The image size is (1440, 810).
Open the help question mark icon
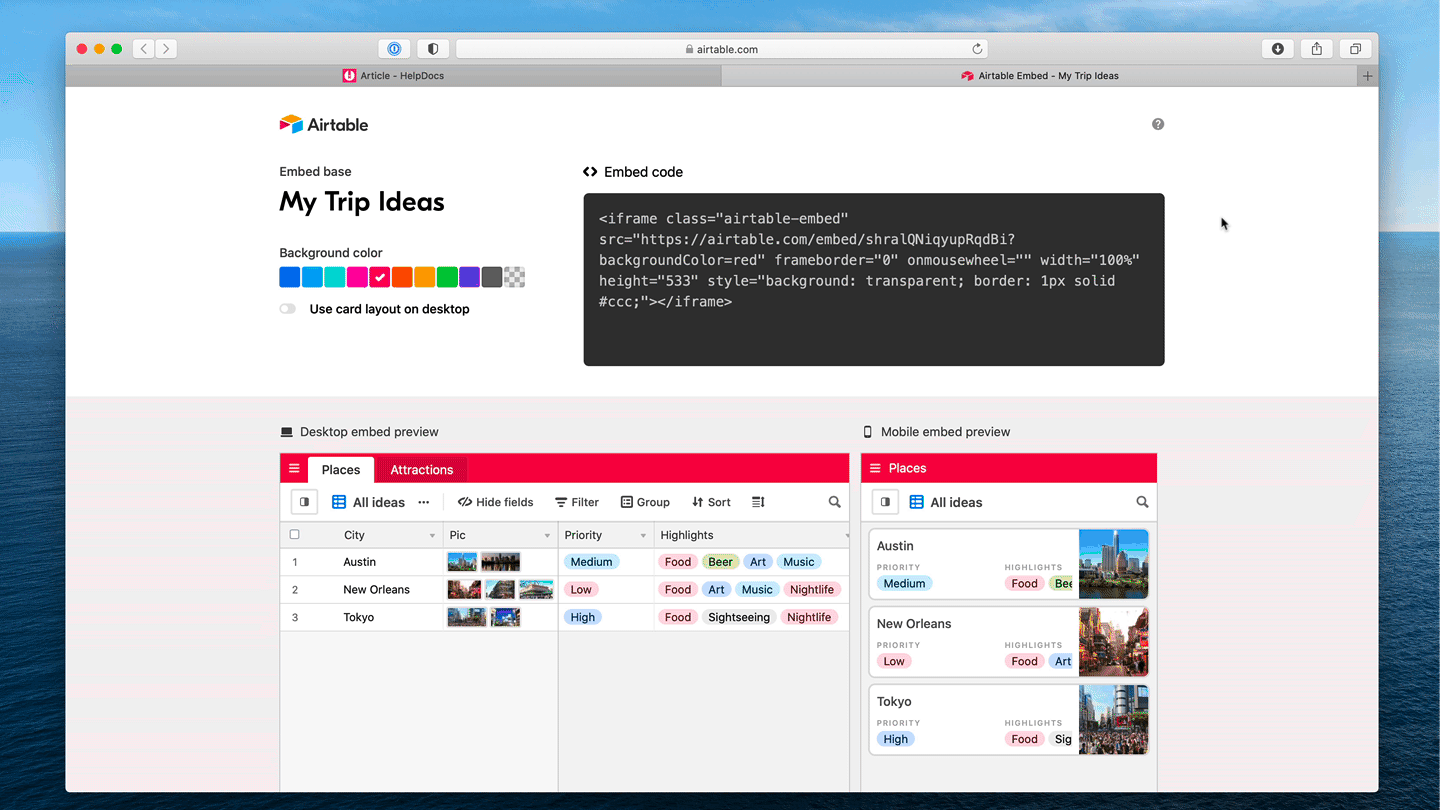(x=1158, y=124)
